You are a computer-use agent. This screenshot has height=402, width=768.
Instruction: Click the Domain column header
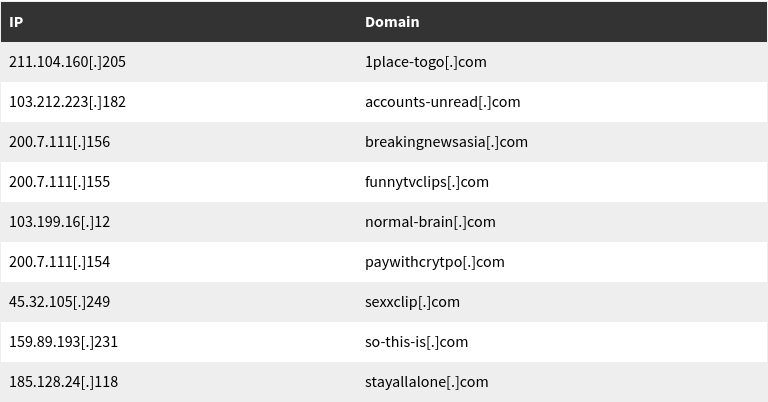(x=392, y=22)
